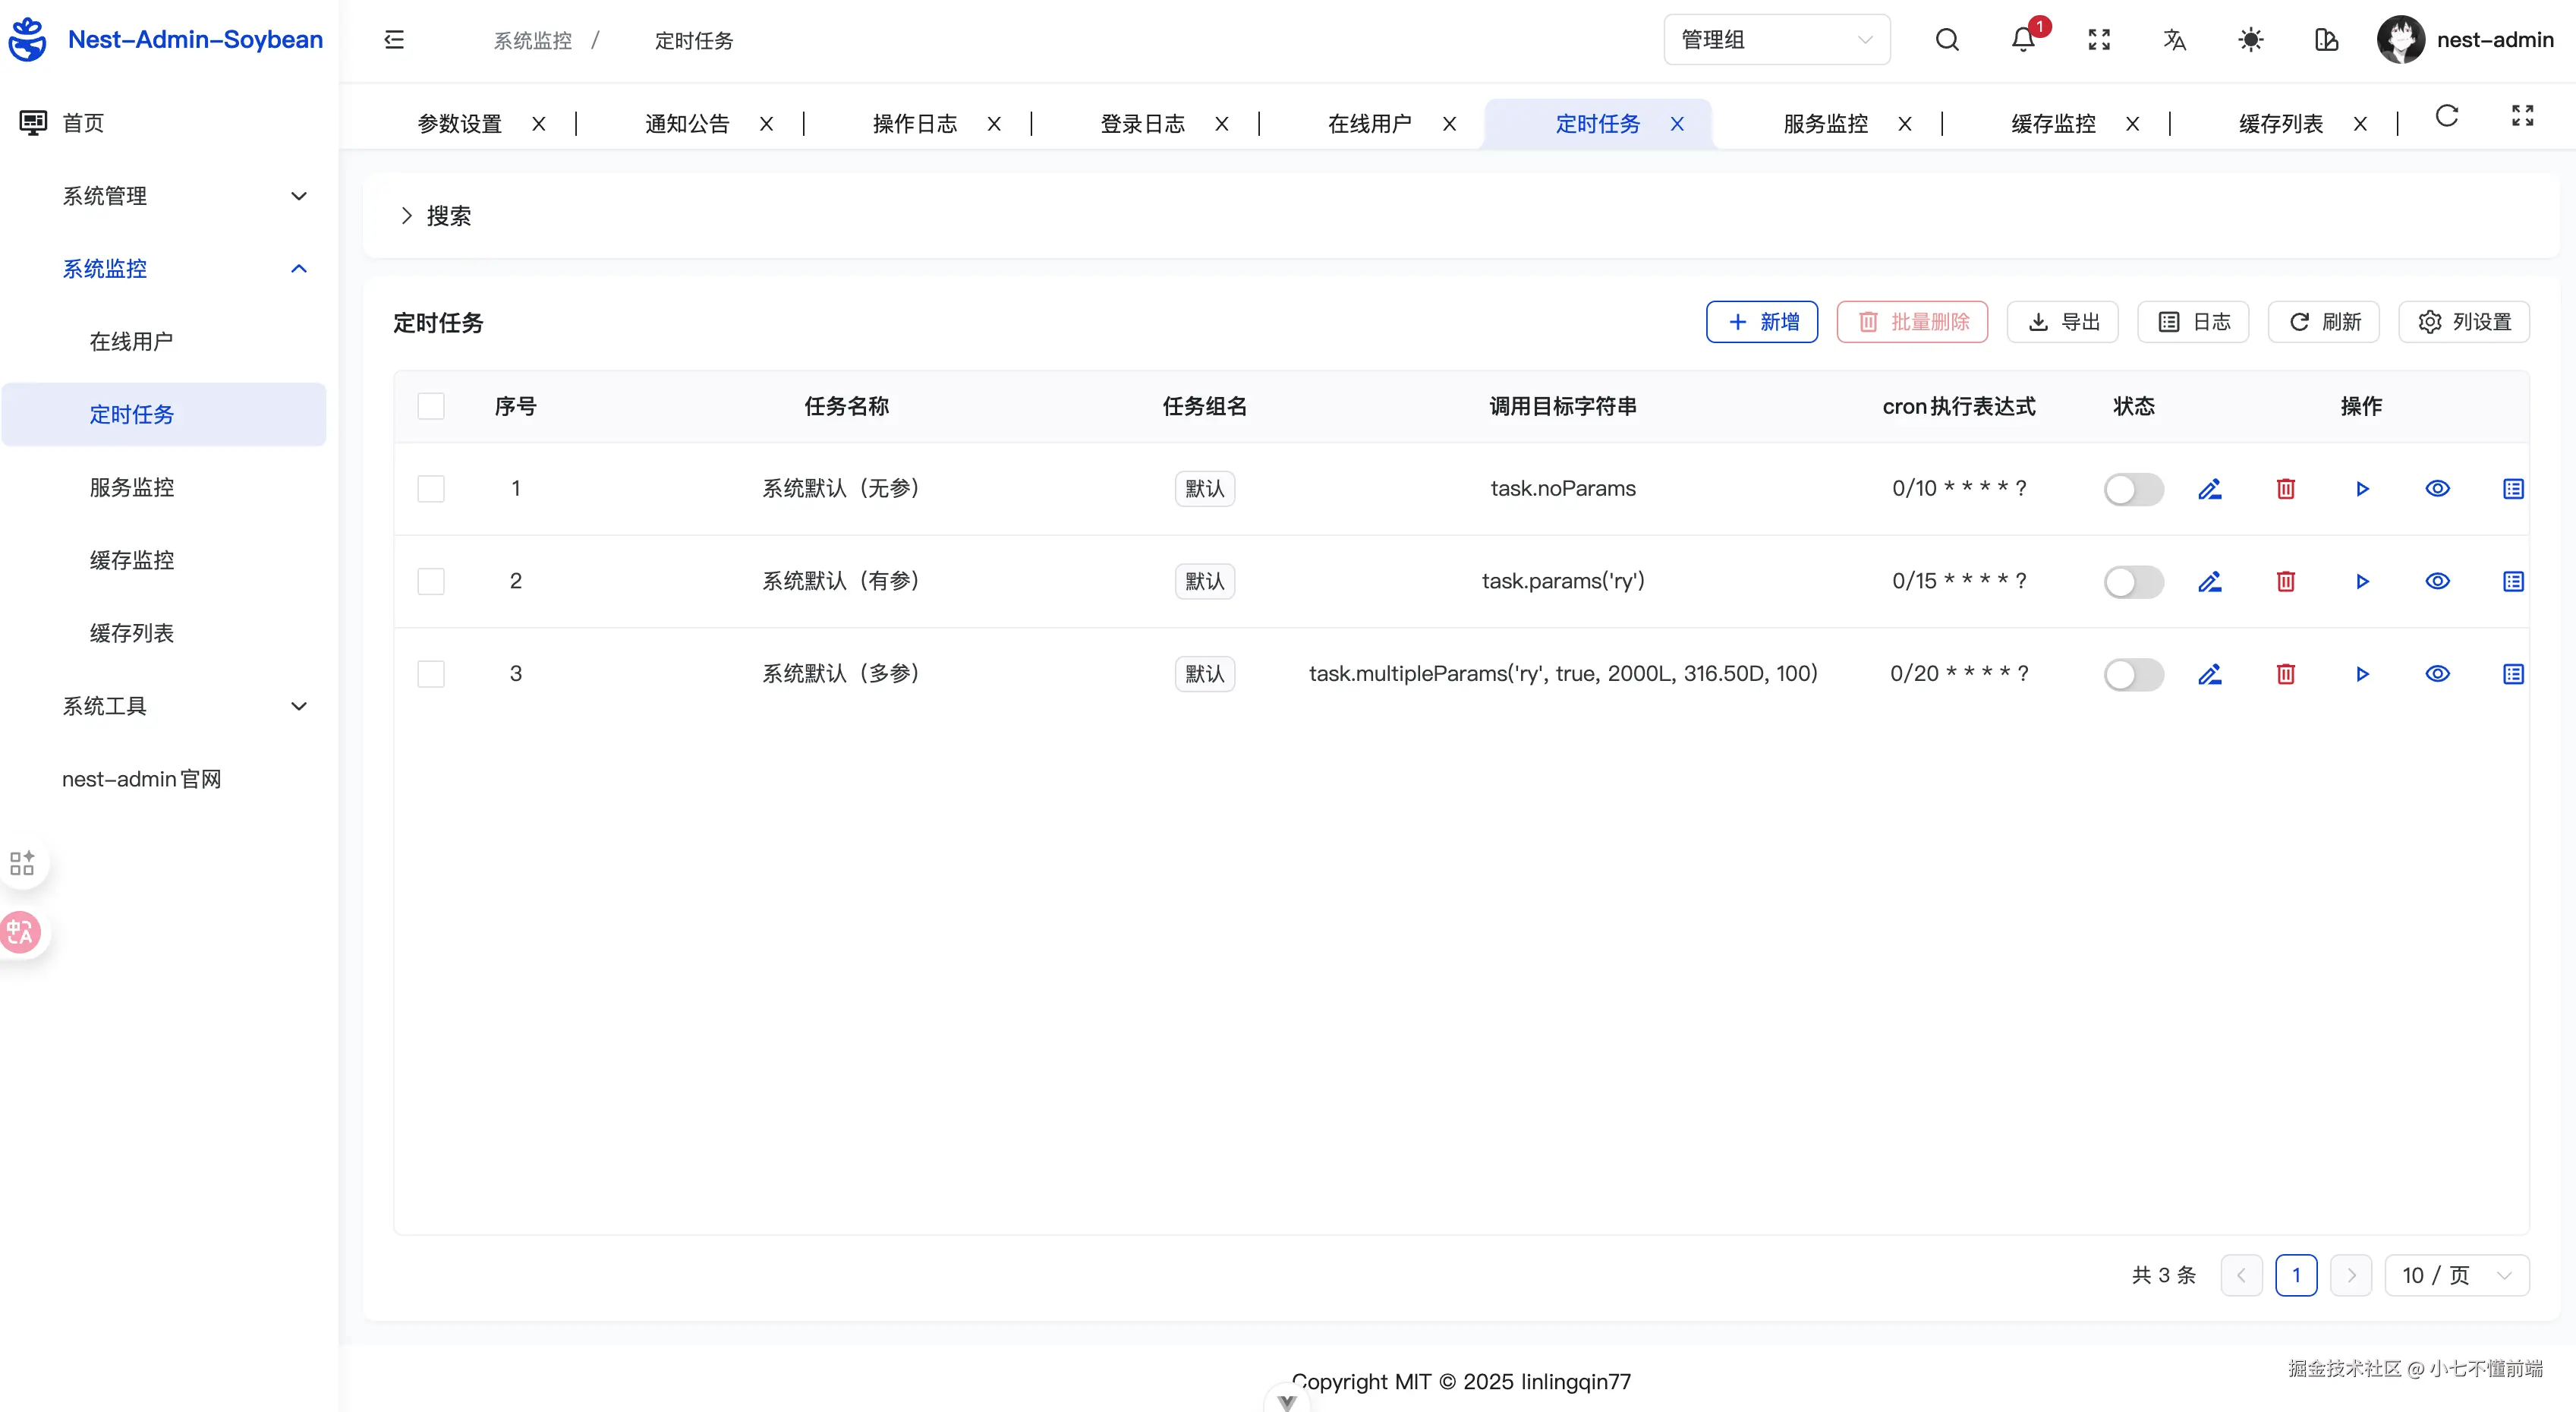
Task: Run task 1 once with play icon
Action: 2362,489
